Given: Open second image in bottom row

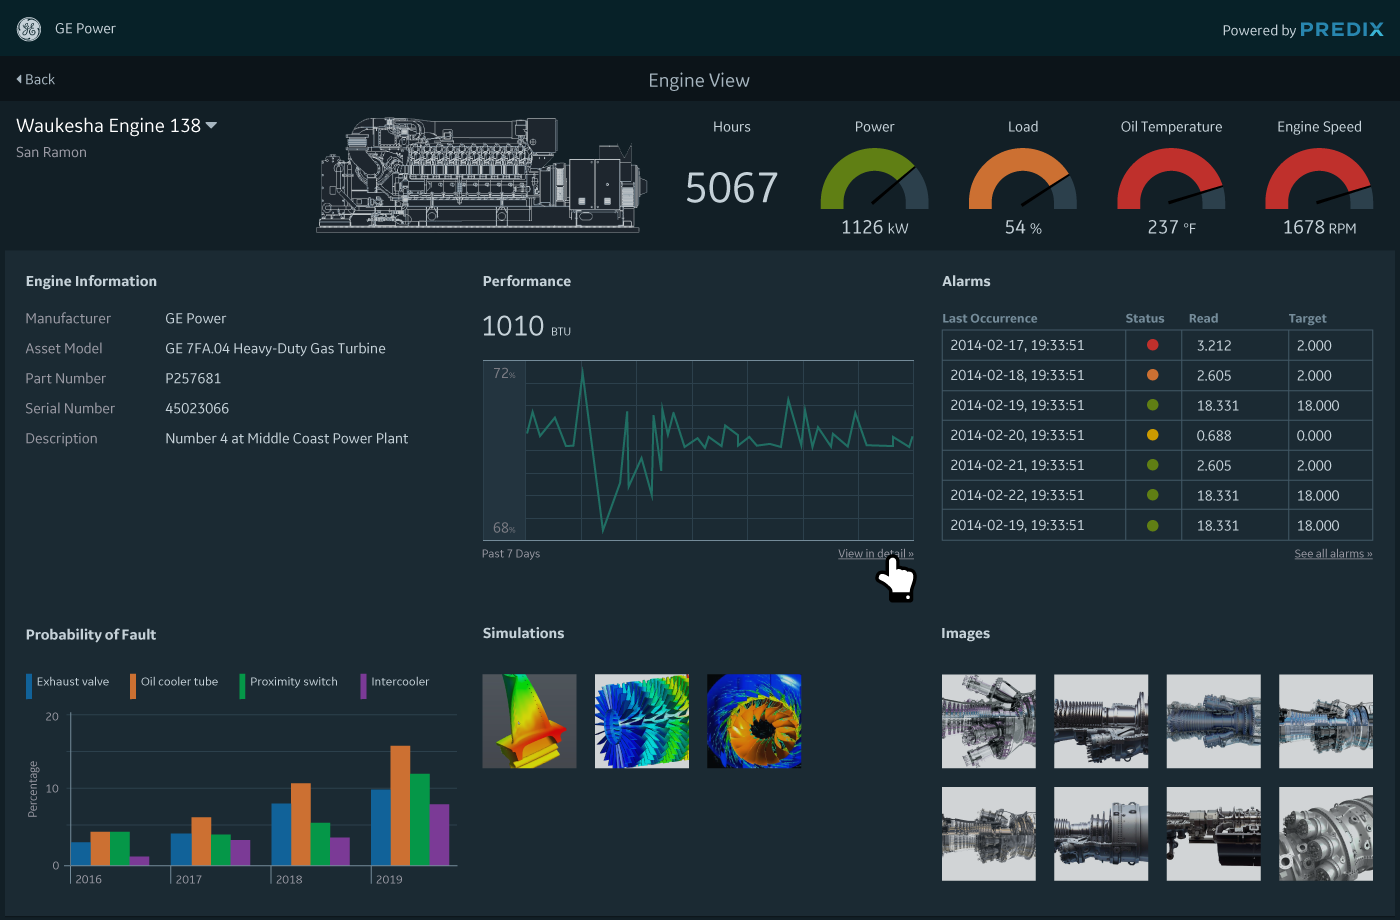Looking at the screenshot, I should point(1101,834).
